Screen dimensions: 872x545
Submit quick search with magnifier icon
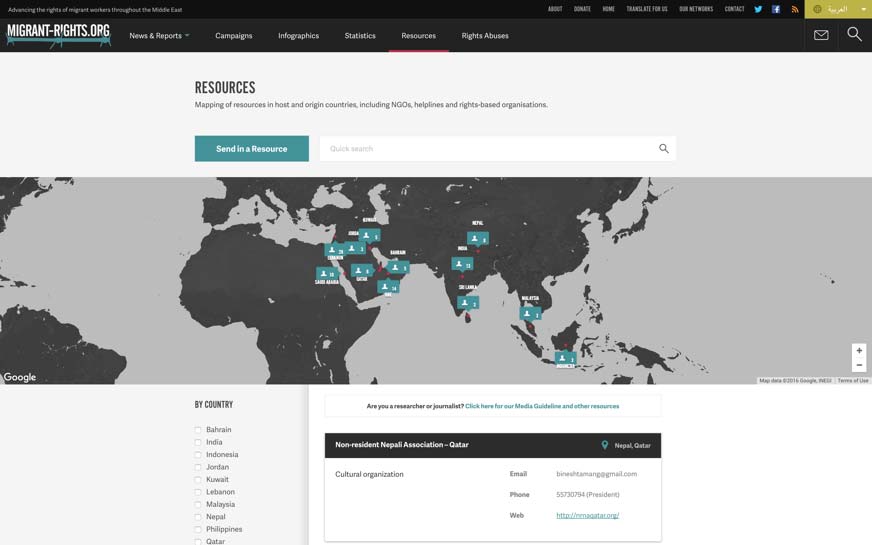click(663, 149)
